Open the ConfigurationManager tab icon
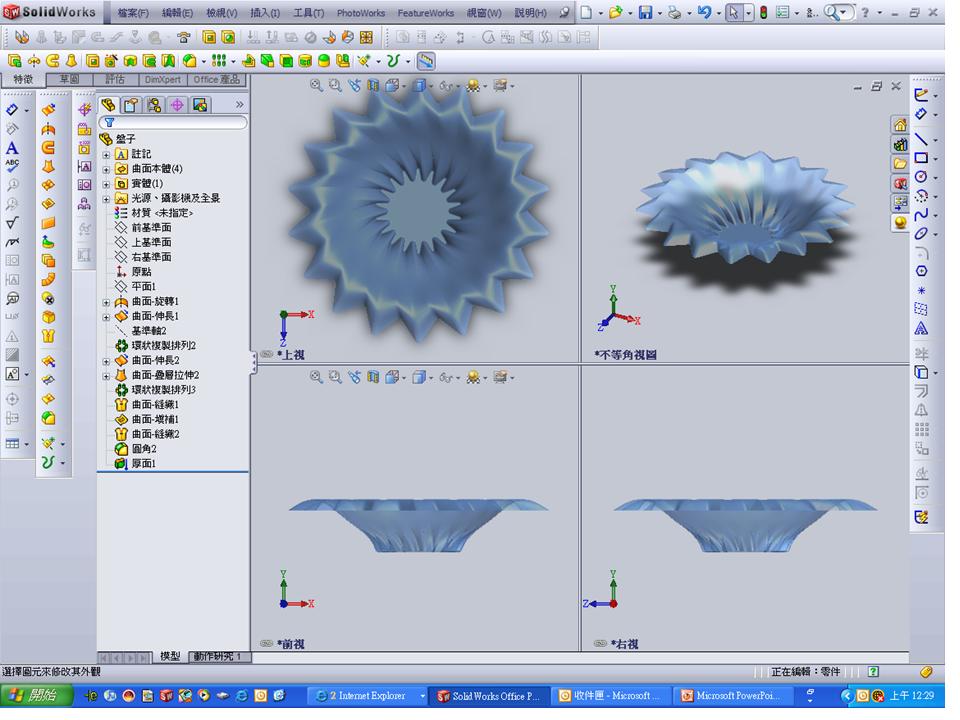 click(154, 105)
